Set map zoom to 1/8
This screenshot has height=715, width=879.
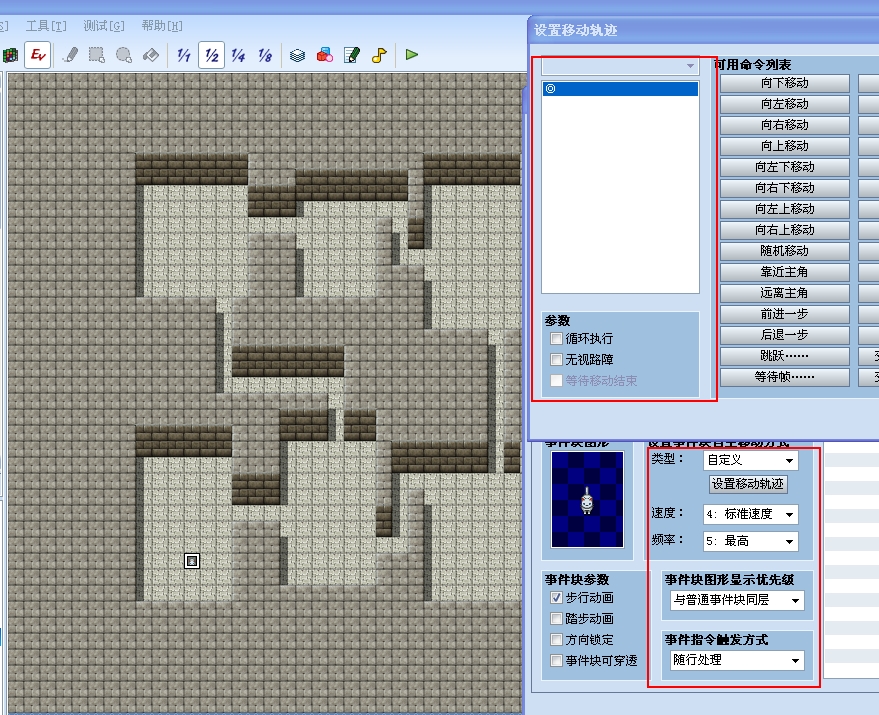click(265, 55)
